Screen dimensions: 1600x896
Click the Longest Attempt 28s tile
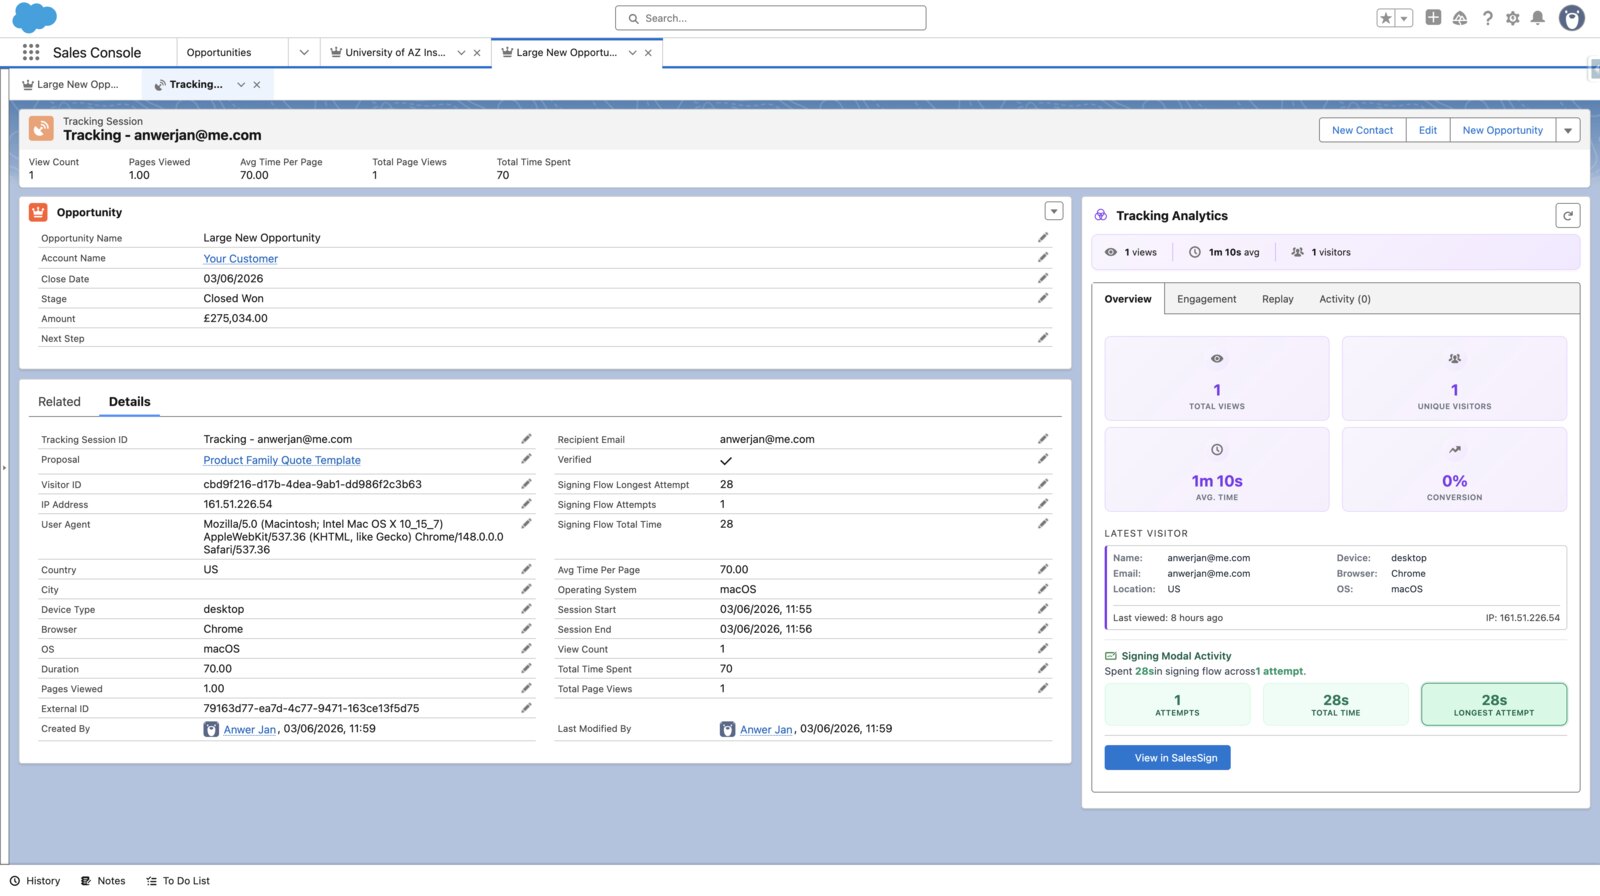(1494, 704)
